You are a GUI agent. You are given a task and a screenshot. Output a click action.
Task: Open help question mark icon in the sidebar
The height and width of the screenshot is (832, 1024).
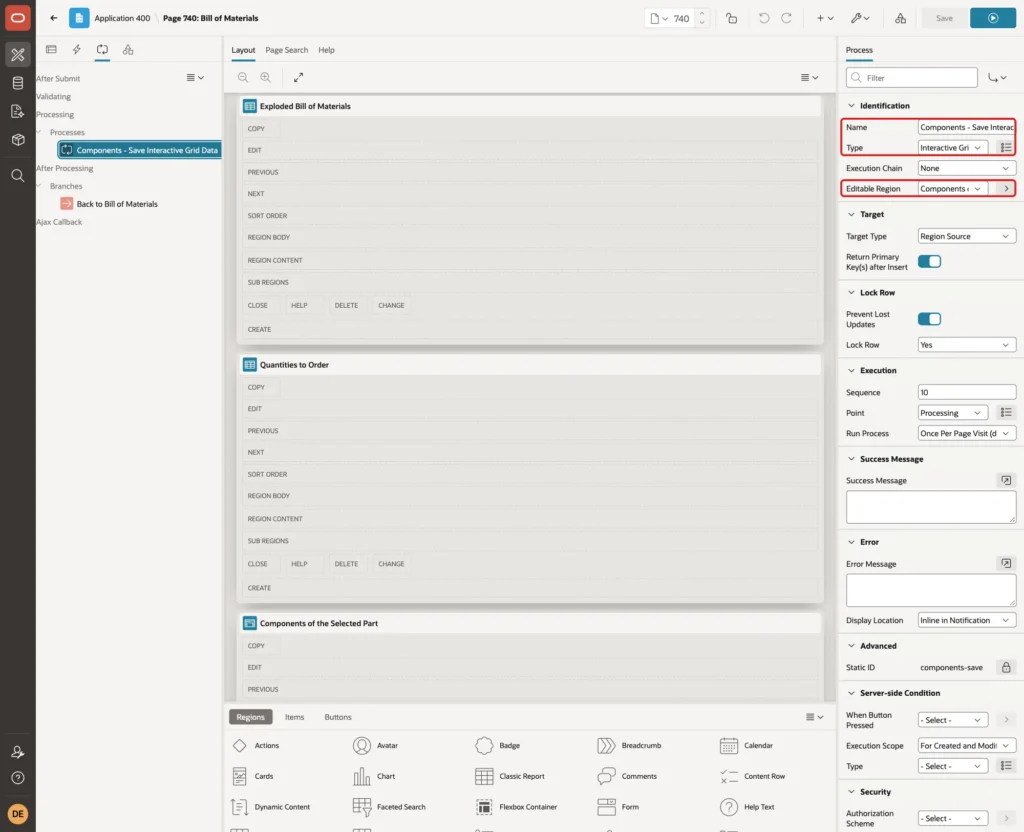coord(18,778)
